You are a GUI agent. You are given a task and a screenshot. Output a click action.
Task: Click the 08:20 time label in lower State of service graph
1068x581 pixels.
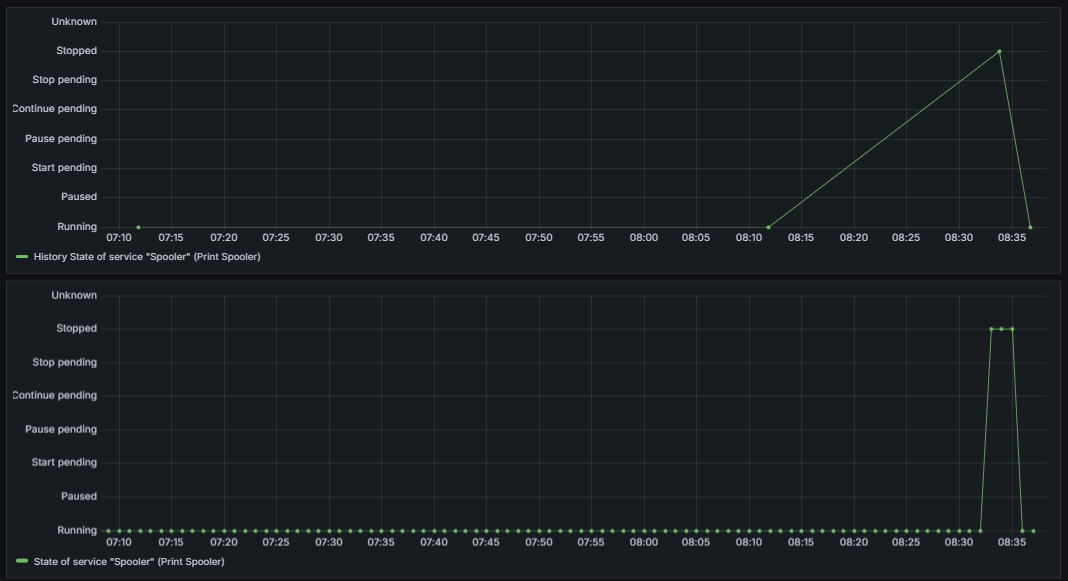point(854,543)
